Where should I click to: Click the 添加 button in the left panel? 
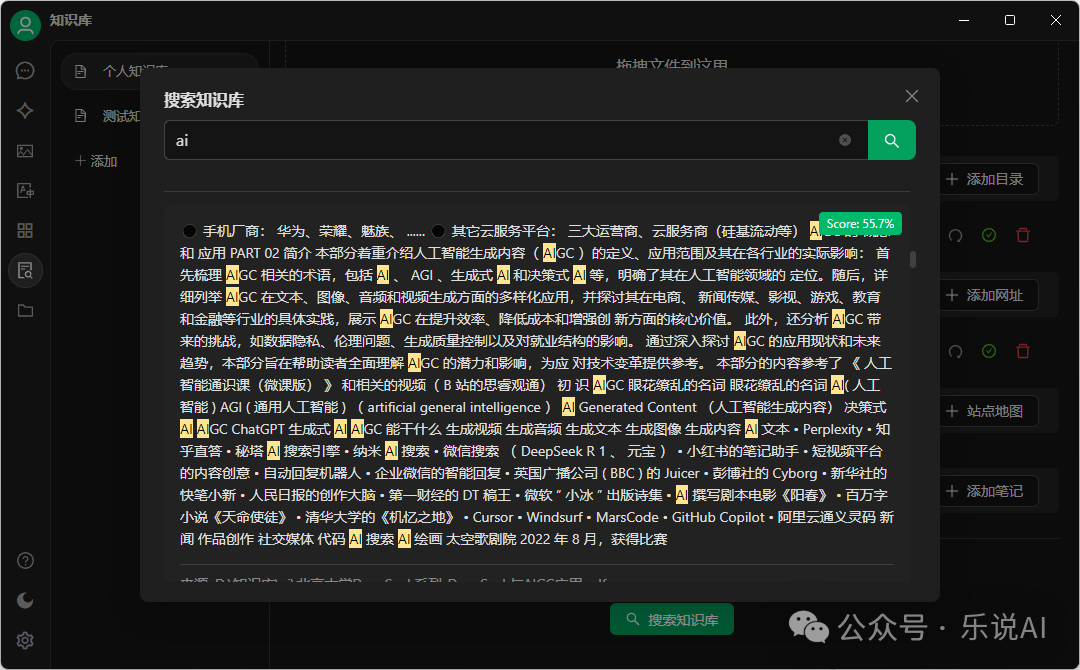coord(96,161)
